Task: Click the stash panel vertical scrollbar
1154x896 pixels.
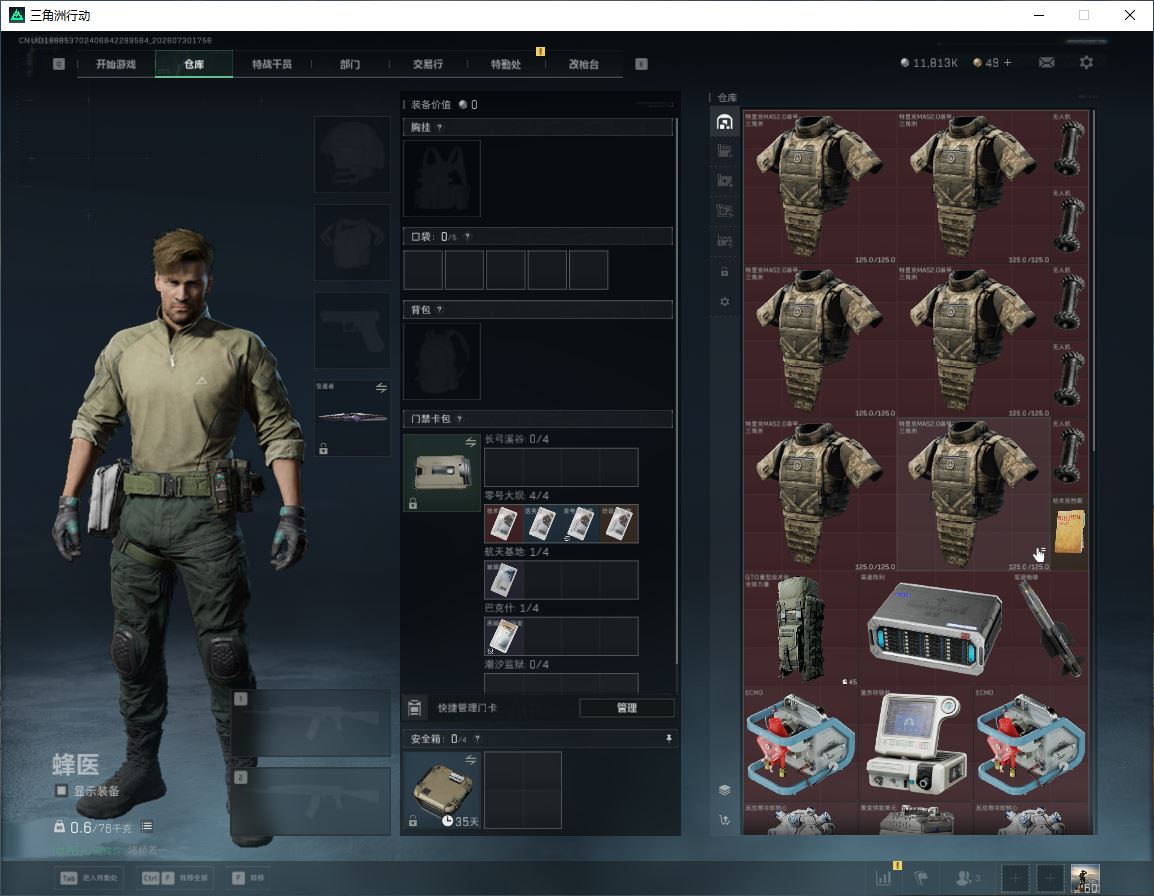Action: 1093,280
